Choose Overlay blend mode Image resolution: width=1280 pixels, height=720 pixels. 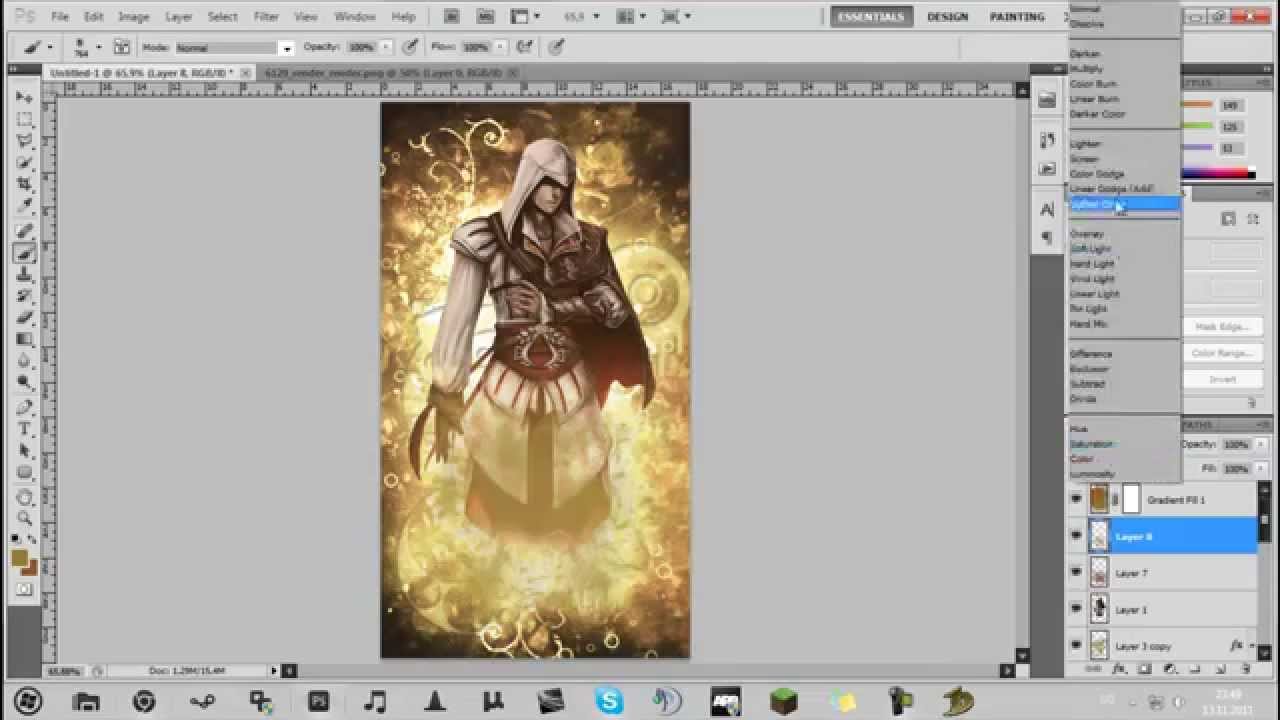pyautogui.click(x=1087, y=234)
